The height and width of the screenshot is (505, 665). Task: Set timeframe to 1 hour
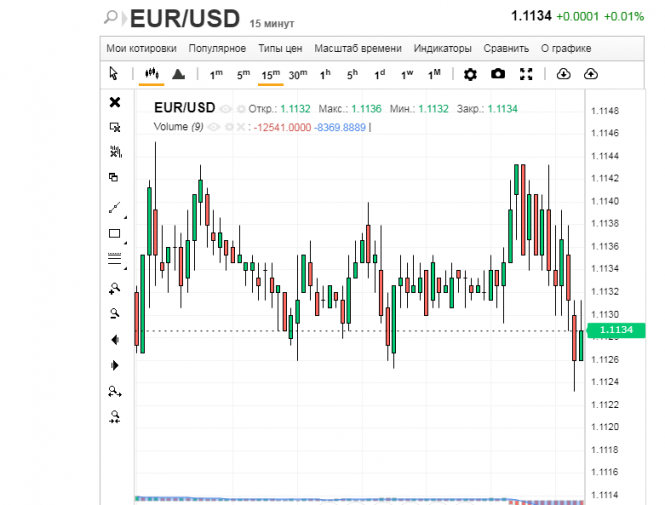click(x=325, y=75)
